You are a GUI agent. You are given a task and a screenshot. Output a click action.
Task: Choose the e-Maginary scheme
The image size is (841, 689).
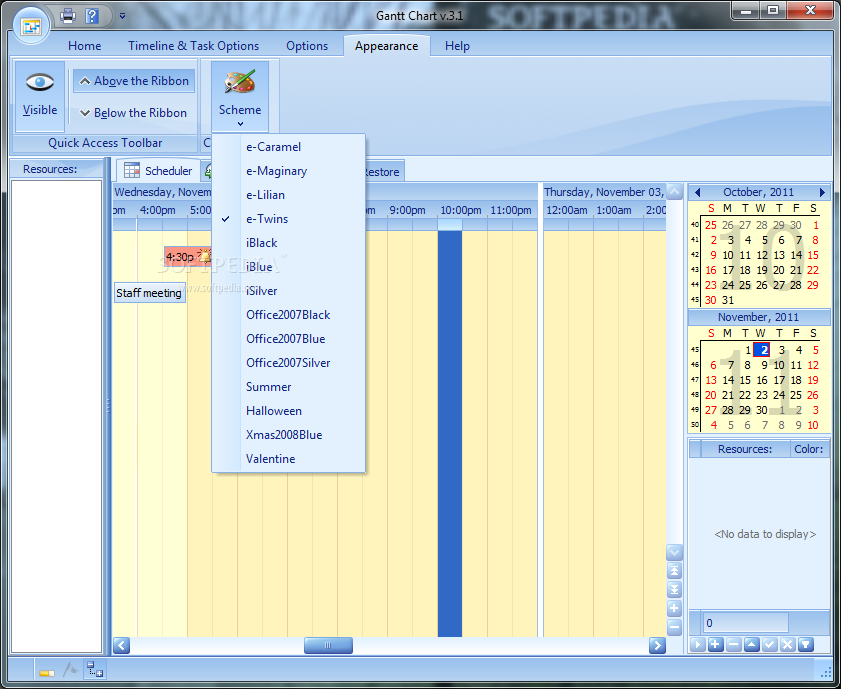pos(289,171)
